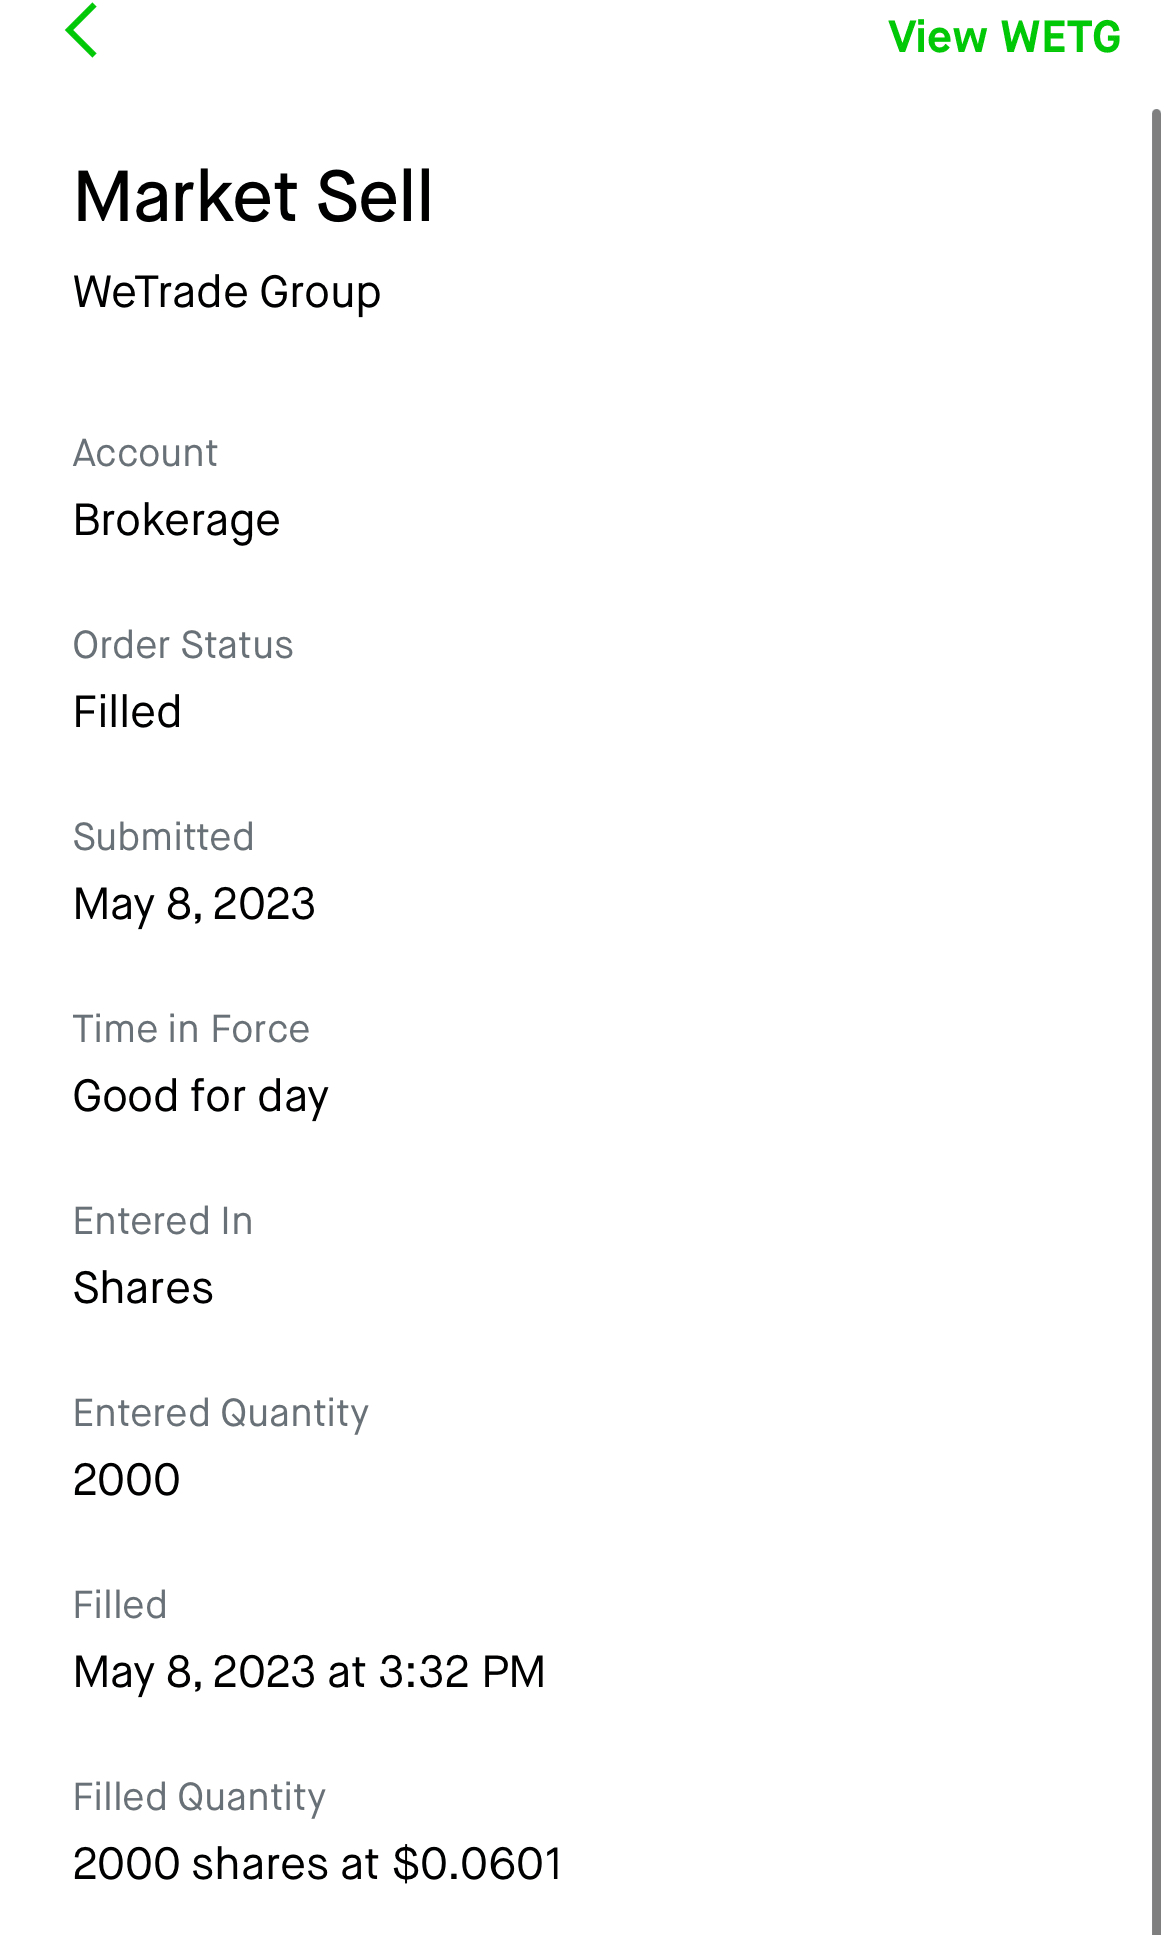Select the entered quantity 2000
The image size is (1170, 1935).
(127, 1481)
